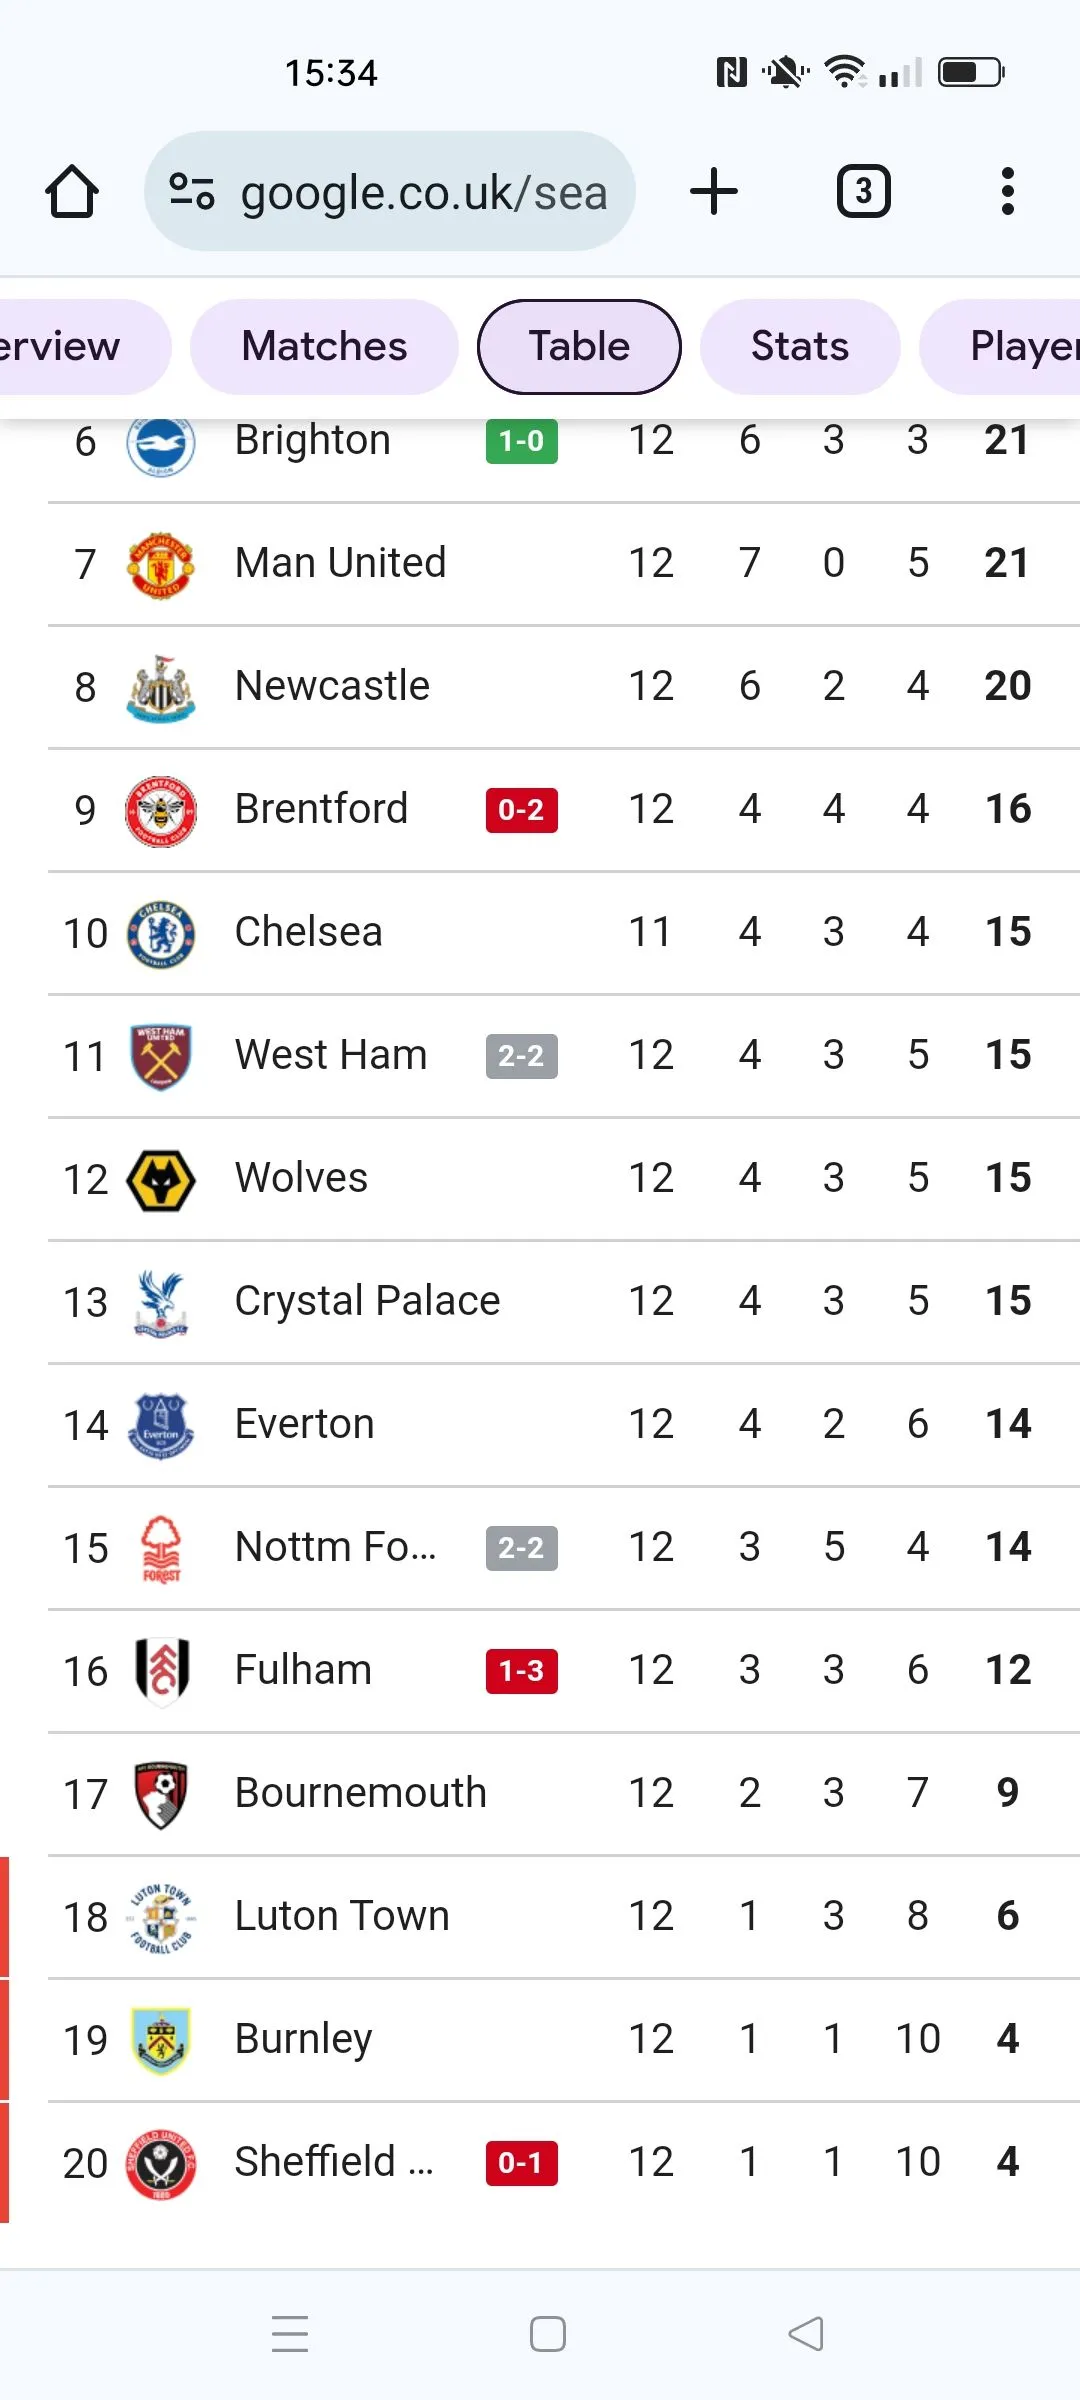Tap the google.co.uk address bar
This screenshot has width=1080, height=2400.
tap(424, 193)
